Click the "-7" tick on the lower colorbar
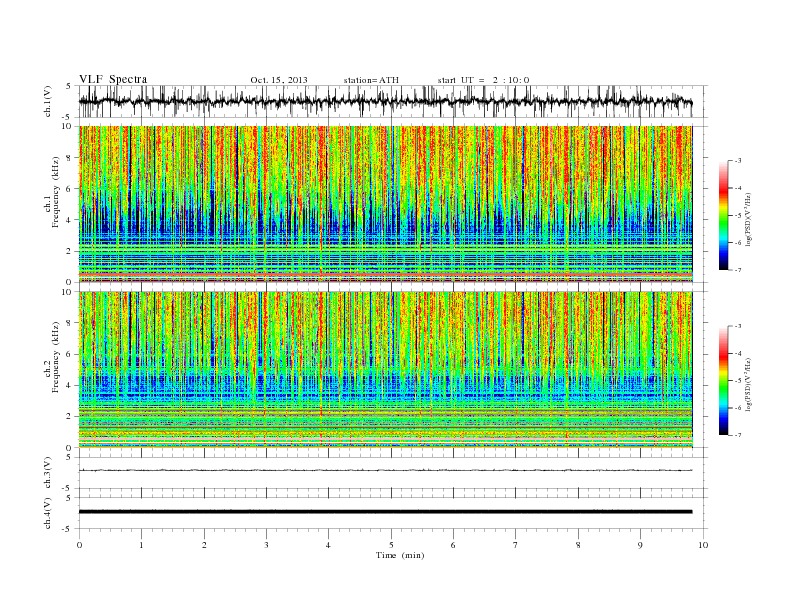792x612 pixels. [x=738, y=435]
